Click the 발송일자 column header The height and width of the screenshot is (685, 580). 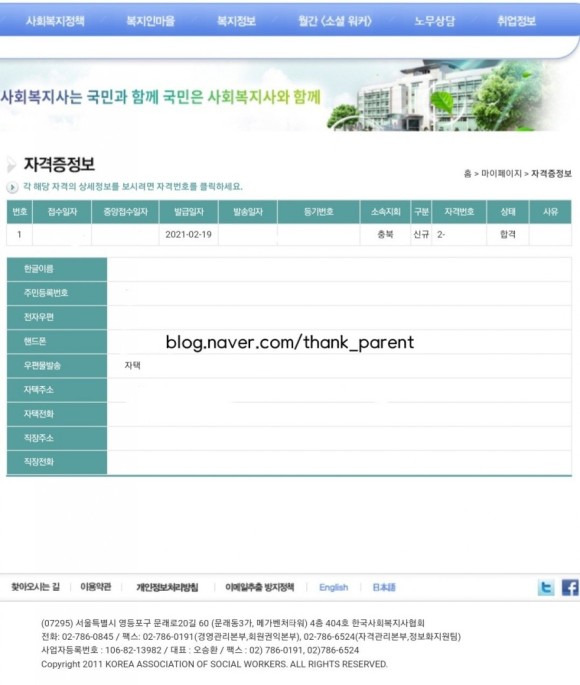[248, 212]
